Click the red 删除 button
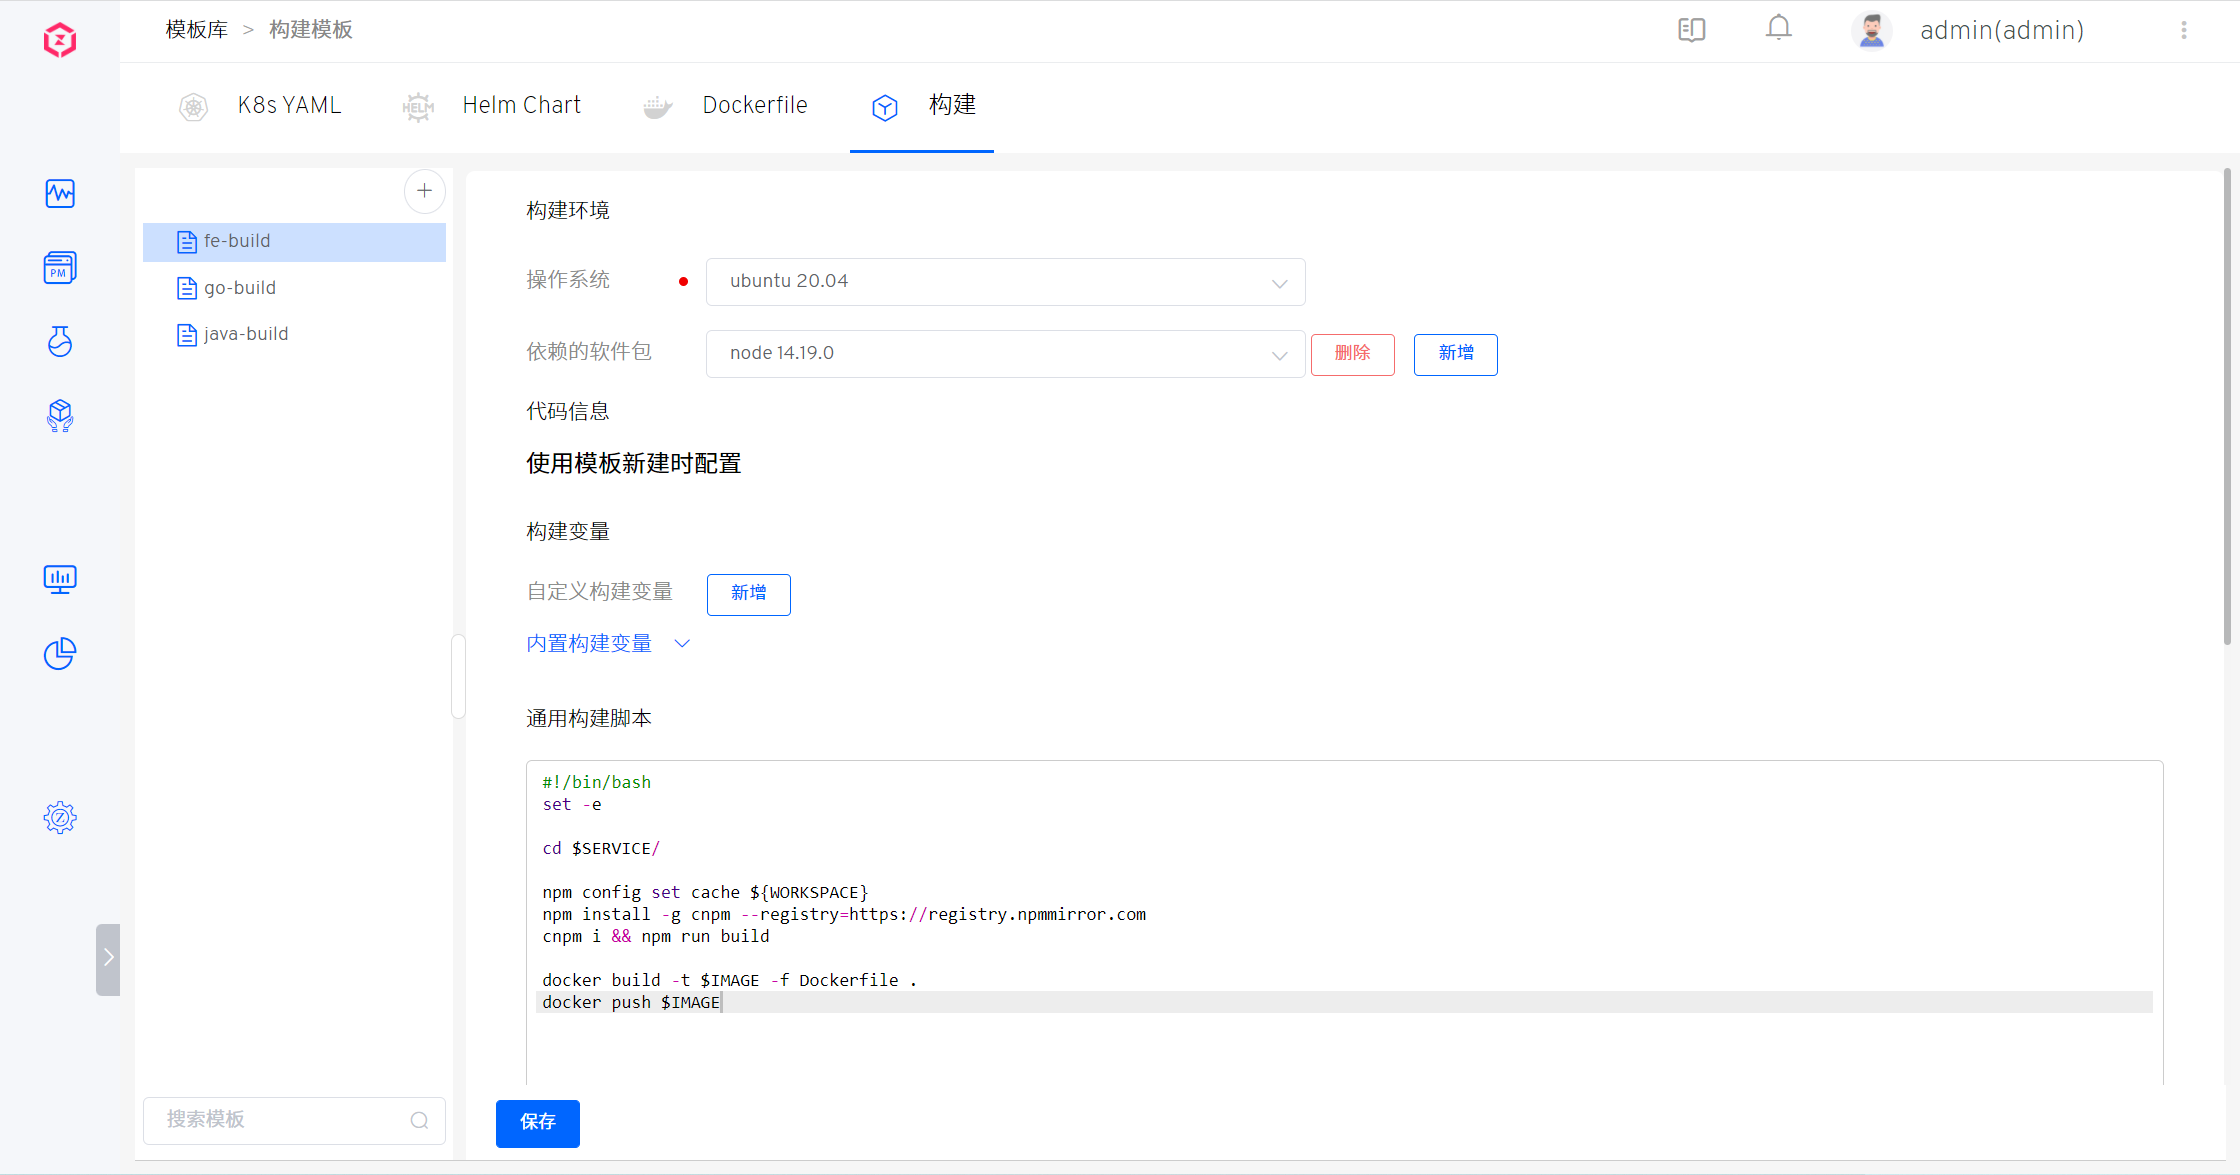Viewport: 2240px width, 1175px height. pos(1352,354)
